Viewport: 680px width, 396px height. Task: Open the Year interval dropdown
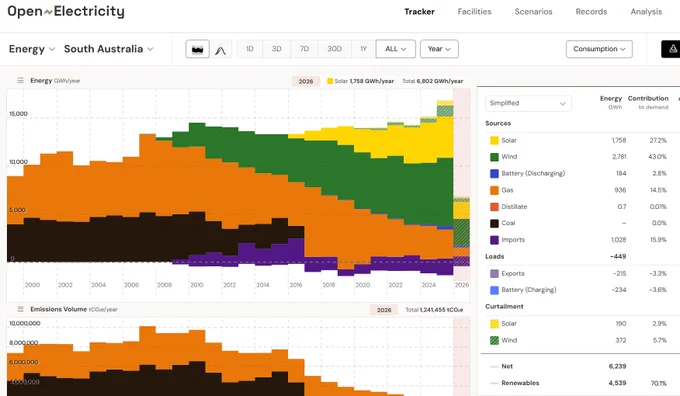439,49
